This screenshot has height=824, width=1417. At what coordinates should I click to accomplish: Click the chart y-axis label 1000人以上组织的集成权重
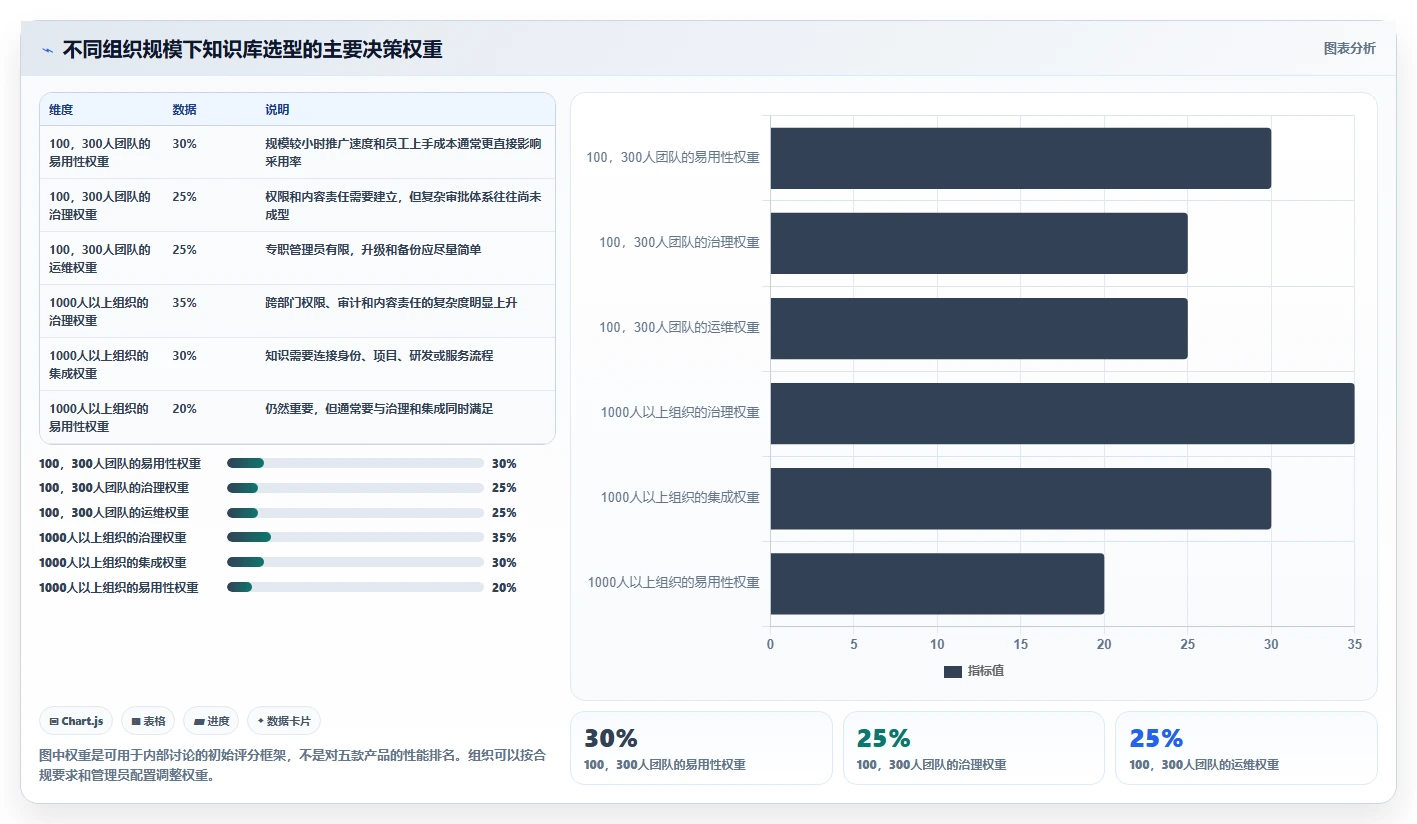680,497
